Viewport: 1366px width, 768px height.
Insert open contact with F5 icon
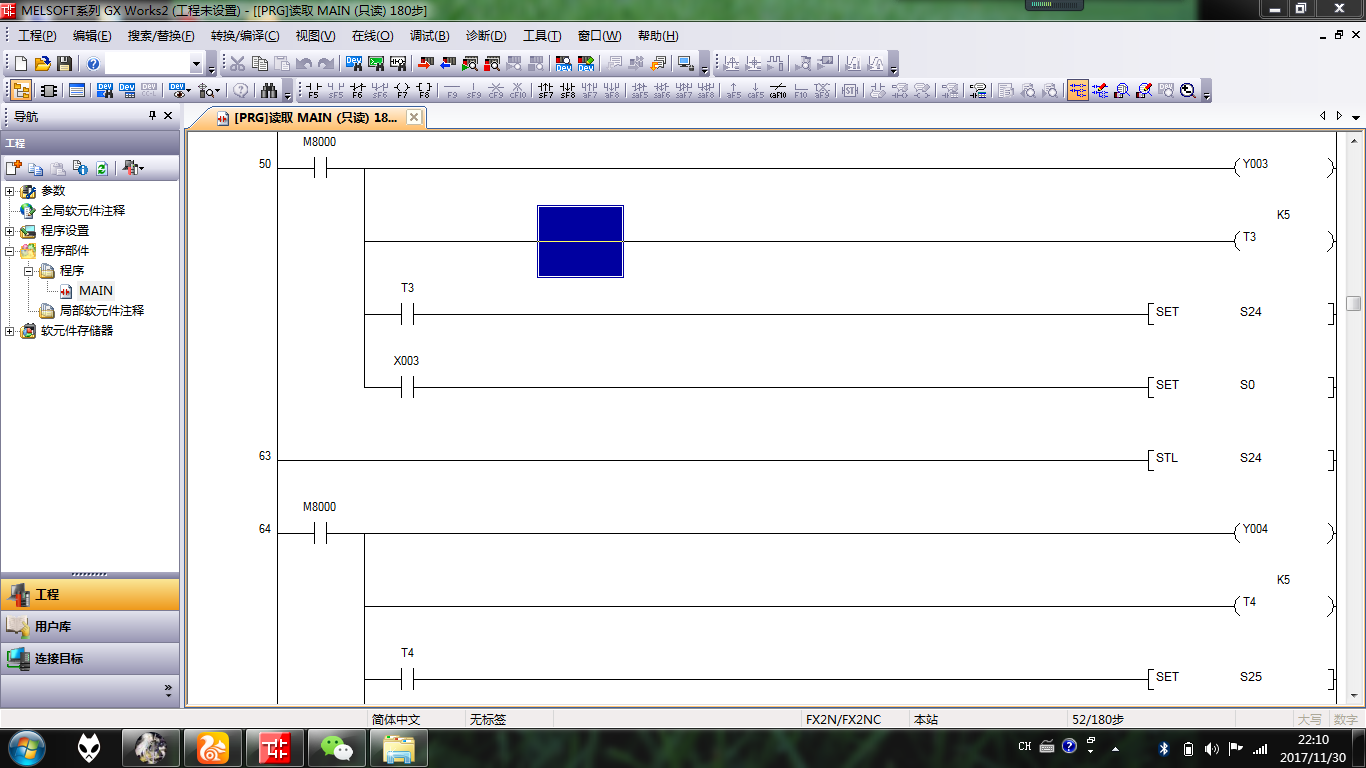pyautogui.click(x=313, y=91)
